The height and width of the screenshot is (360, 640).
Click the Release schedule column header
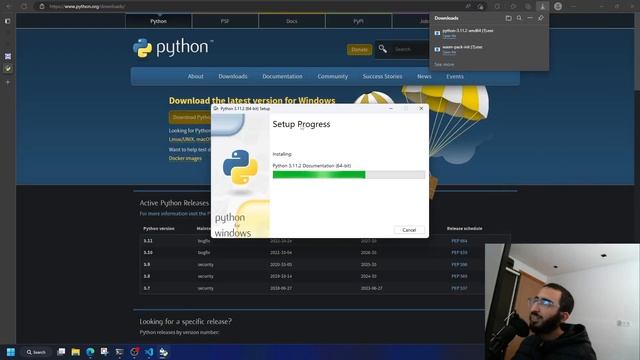(x=464, y=229)
